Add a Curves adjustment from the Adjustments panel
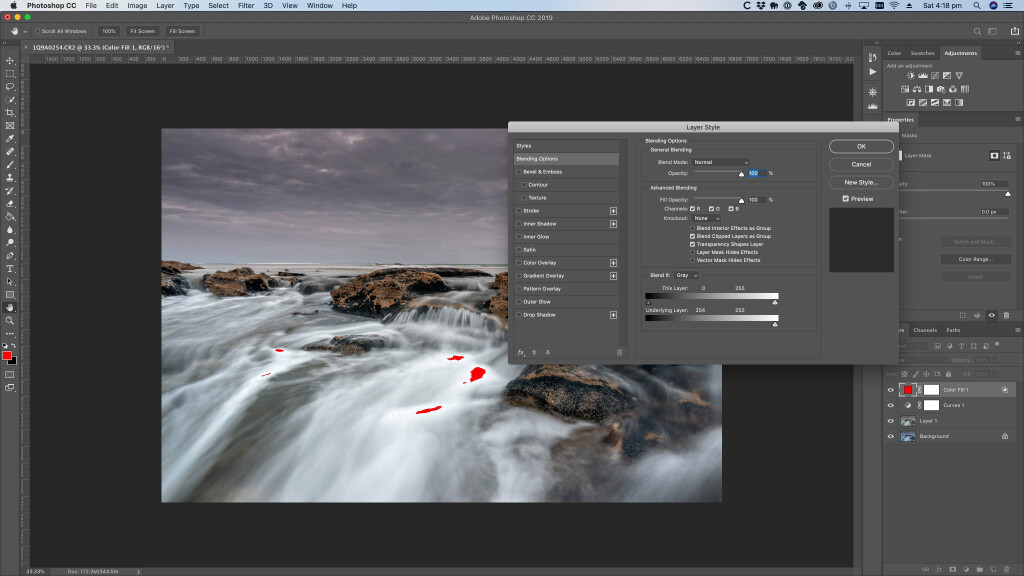1024x576 pixels. (x=934, y=75)
